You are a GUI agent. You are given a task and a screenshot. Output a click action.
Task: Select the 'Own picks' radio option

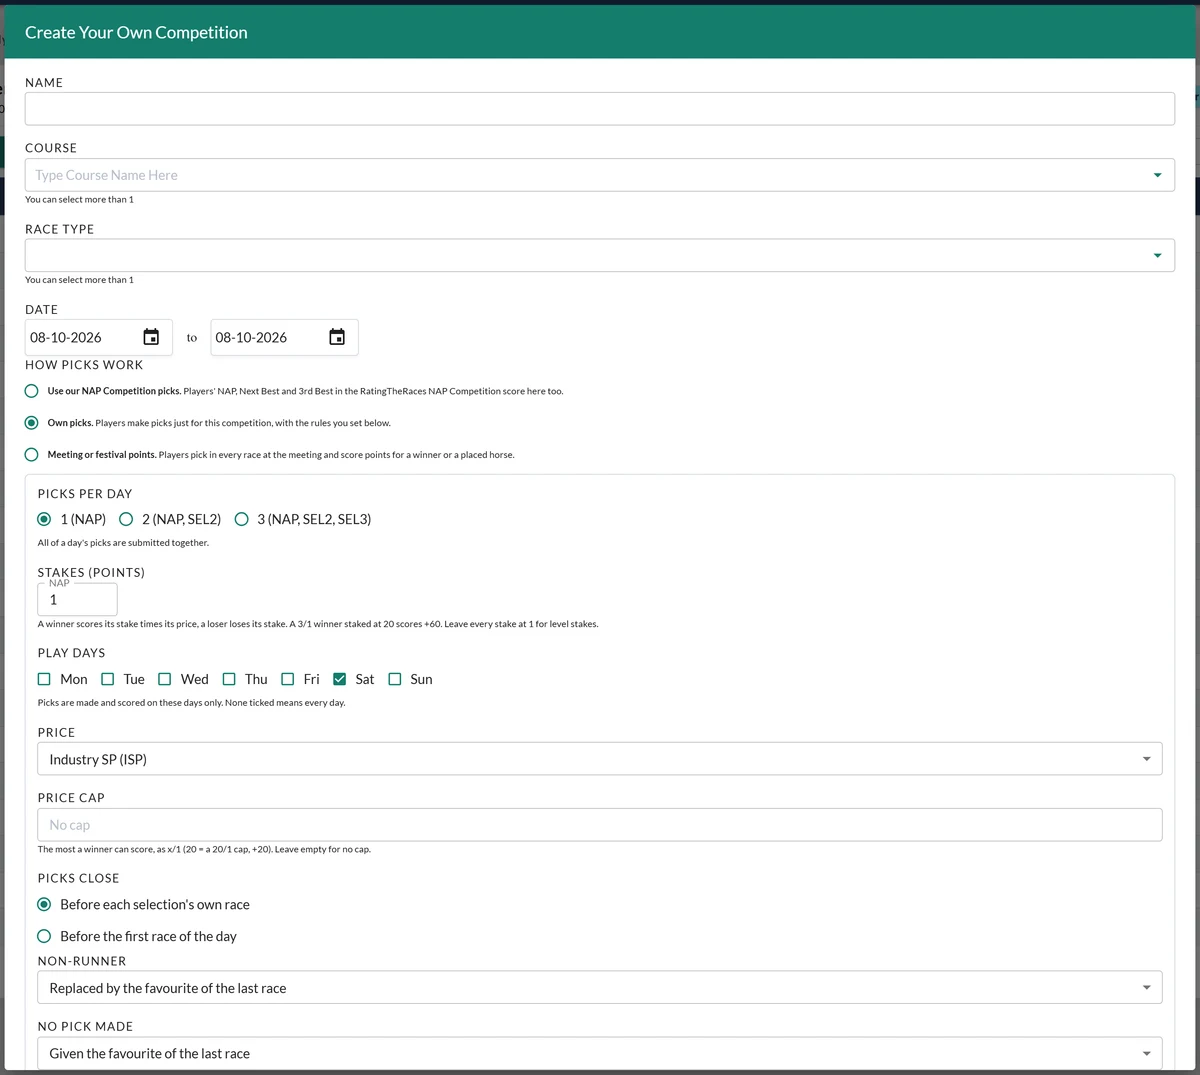(32, 423)
